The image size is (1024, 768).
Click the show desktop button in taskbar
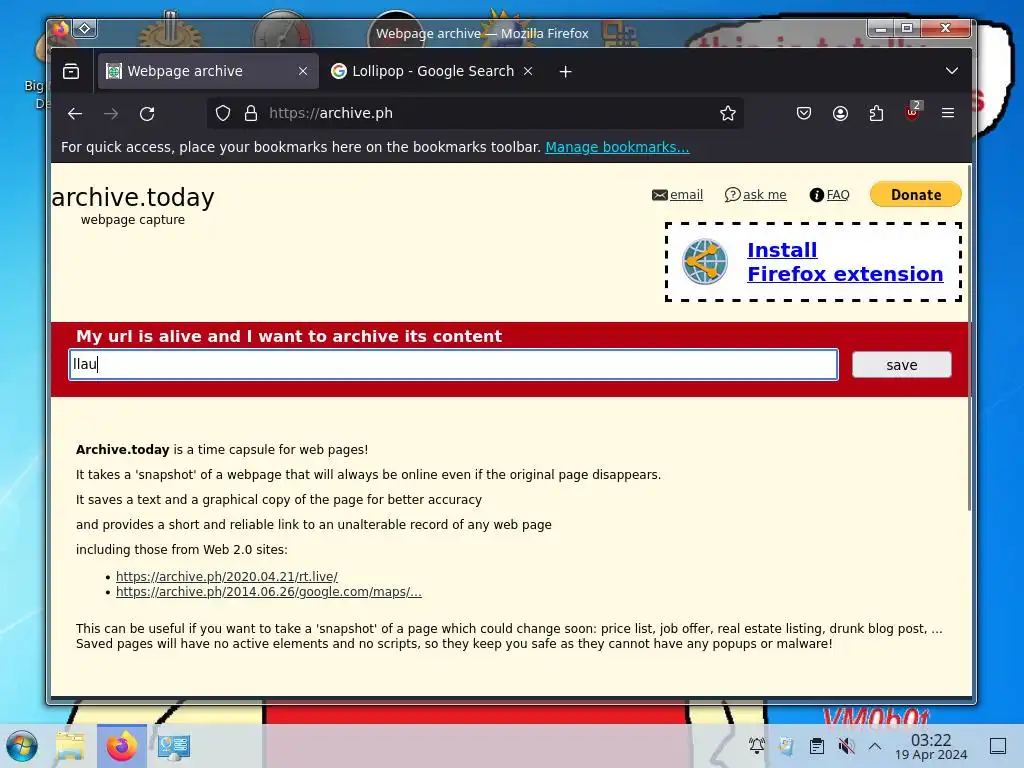click(998, 746)
